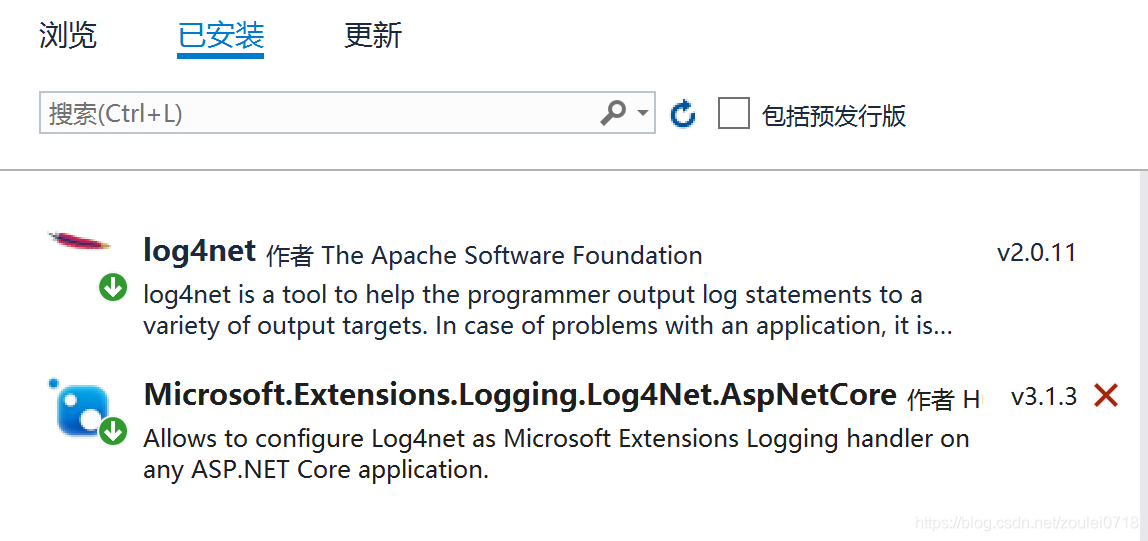Open the 已安装 tab
The height and width of the screenshot is (541, 1148).
(x=220, y=36)
